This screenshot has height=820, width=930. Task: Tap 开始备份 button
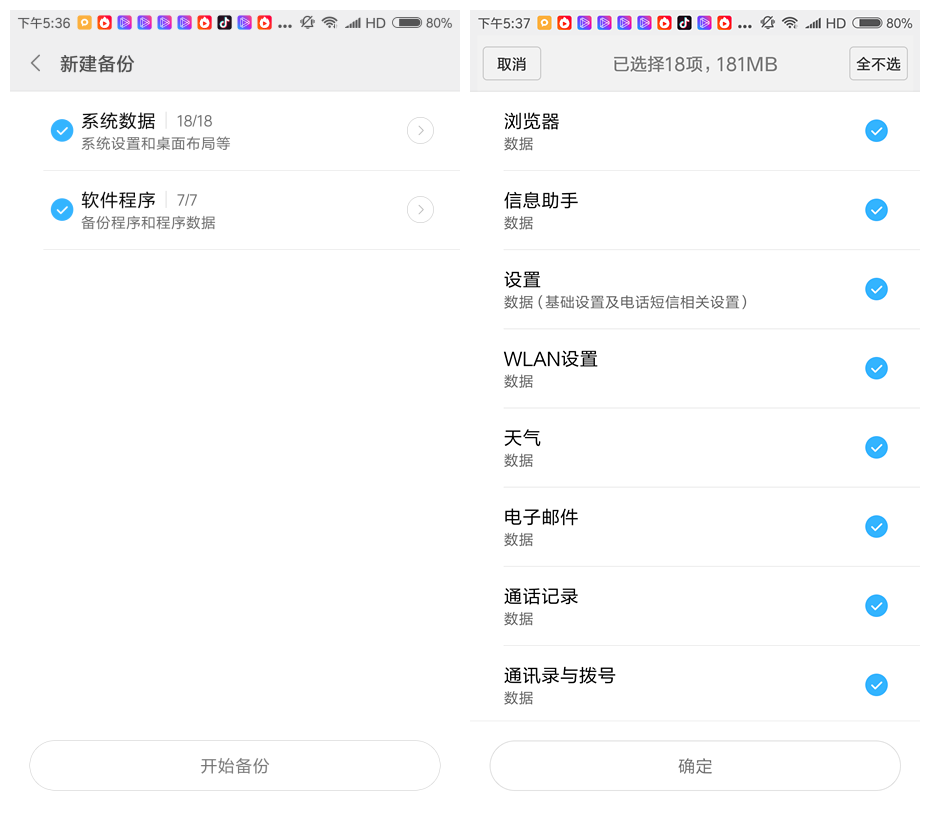[x=235, y=765]
